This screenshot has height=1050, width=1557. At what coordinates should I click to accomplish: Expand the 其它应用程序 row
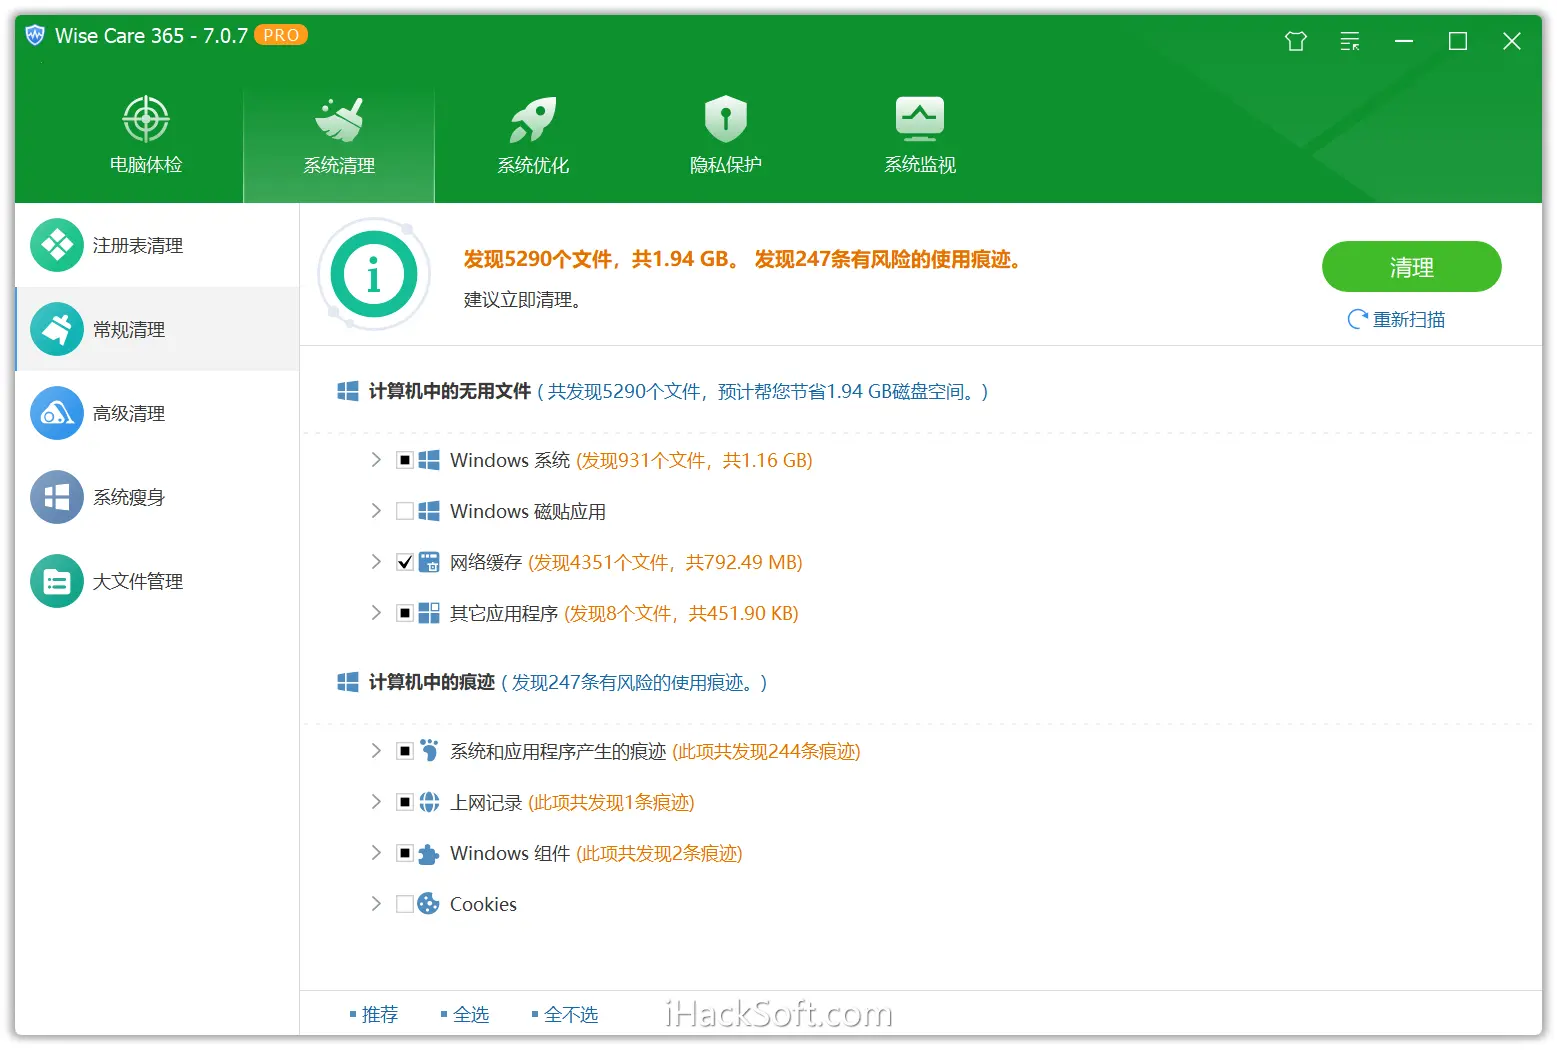376,613
